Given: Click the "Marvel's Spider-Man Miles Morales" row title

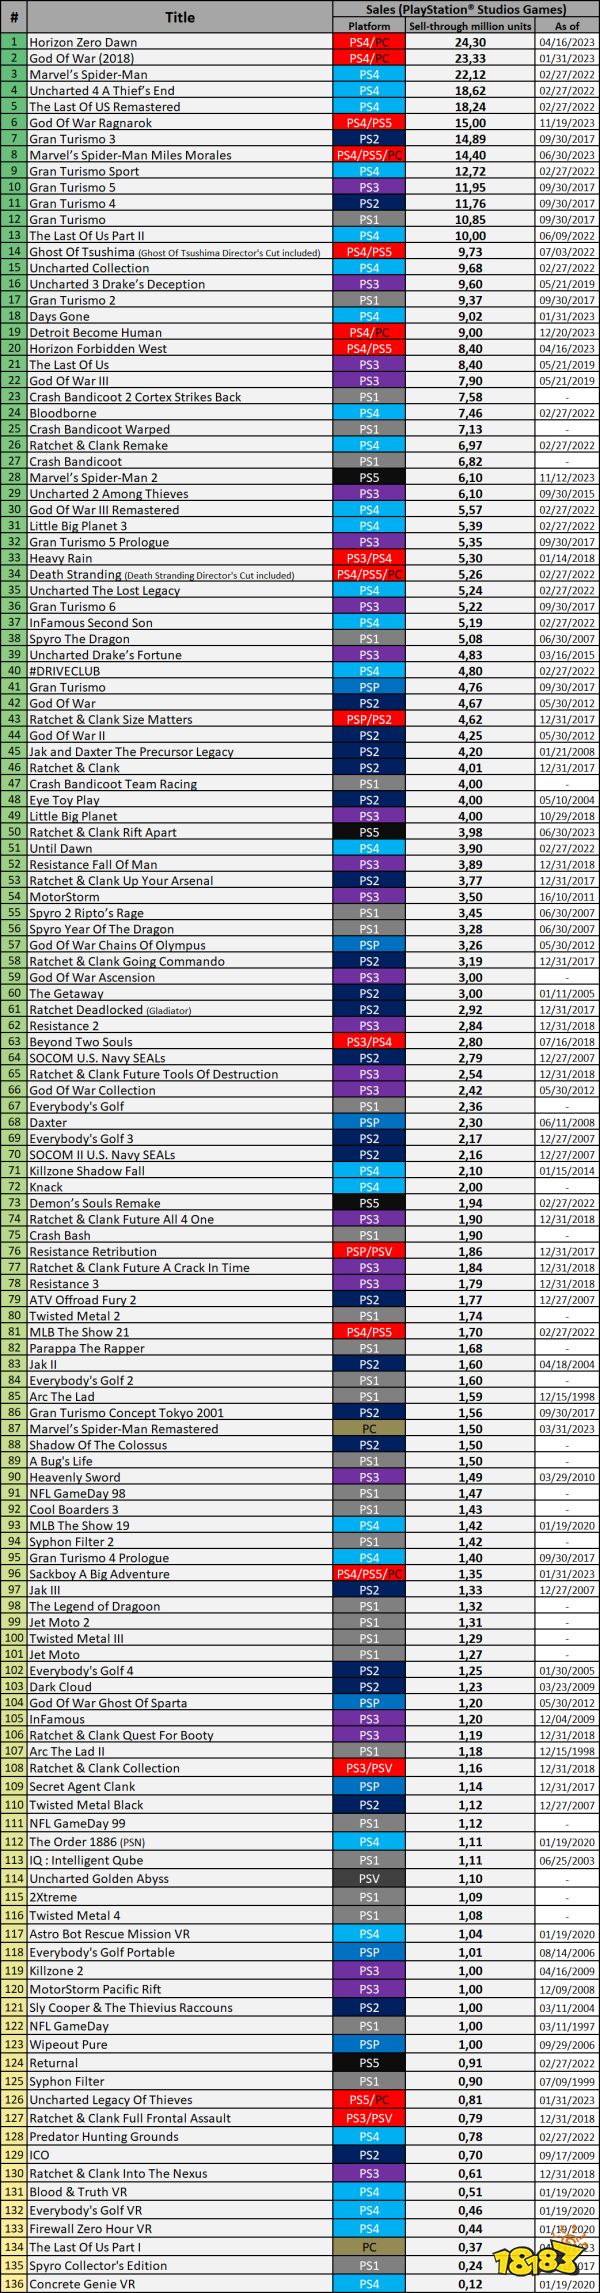Looking at the screenshot, I should click(130, 155).
